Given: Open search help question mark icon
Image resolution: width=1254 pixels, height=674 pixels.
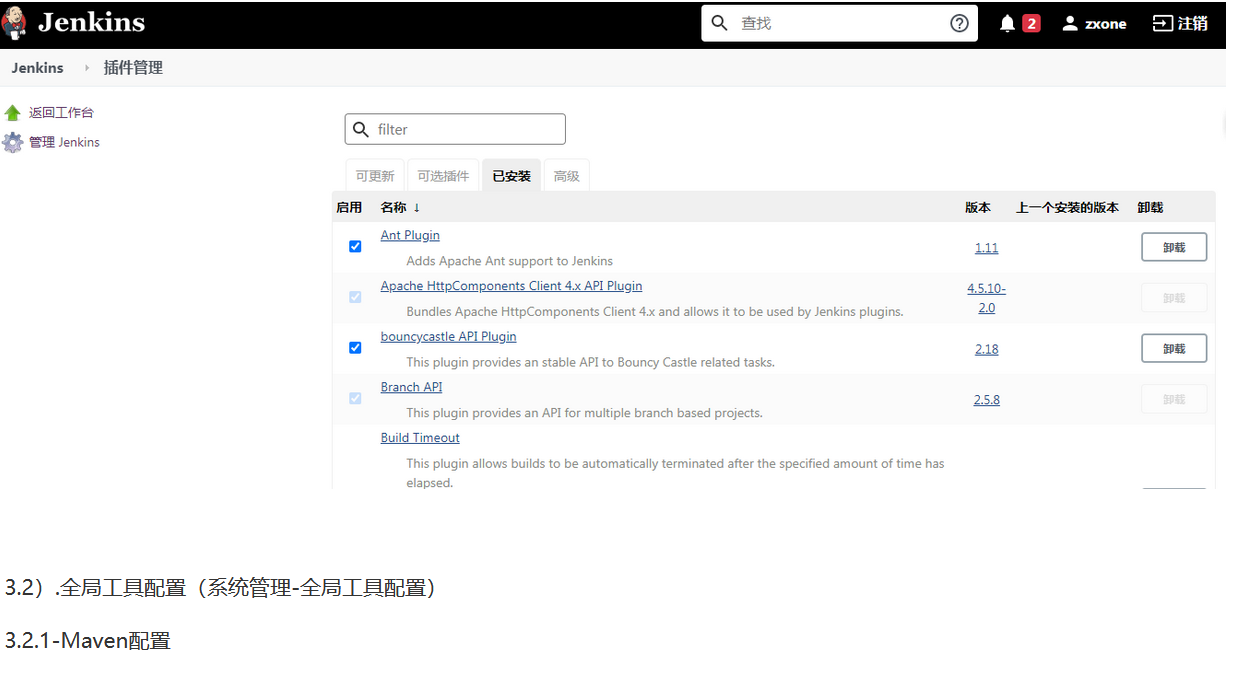Looking at the screenshot, I should [x=959, y=23].
